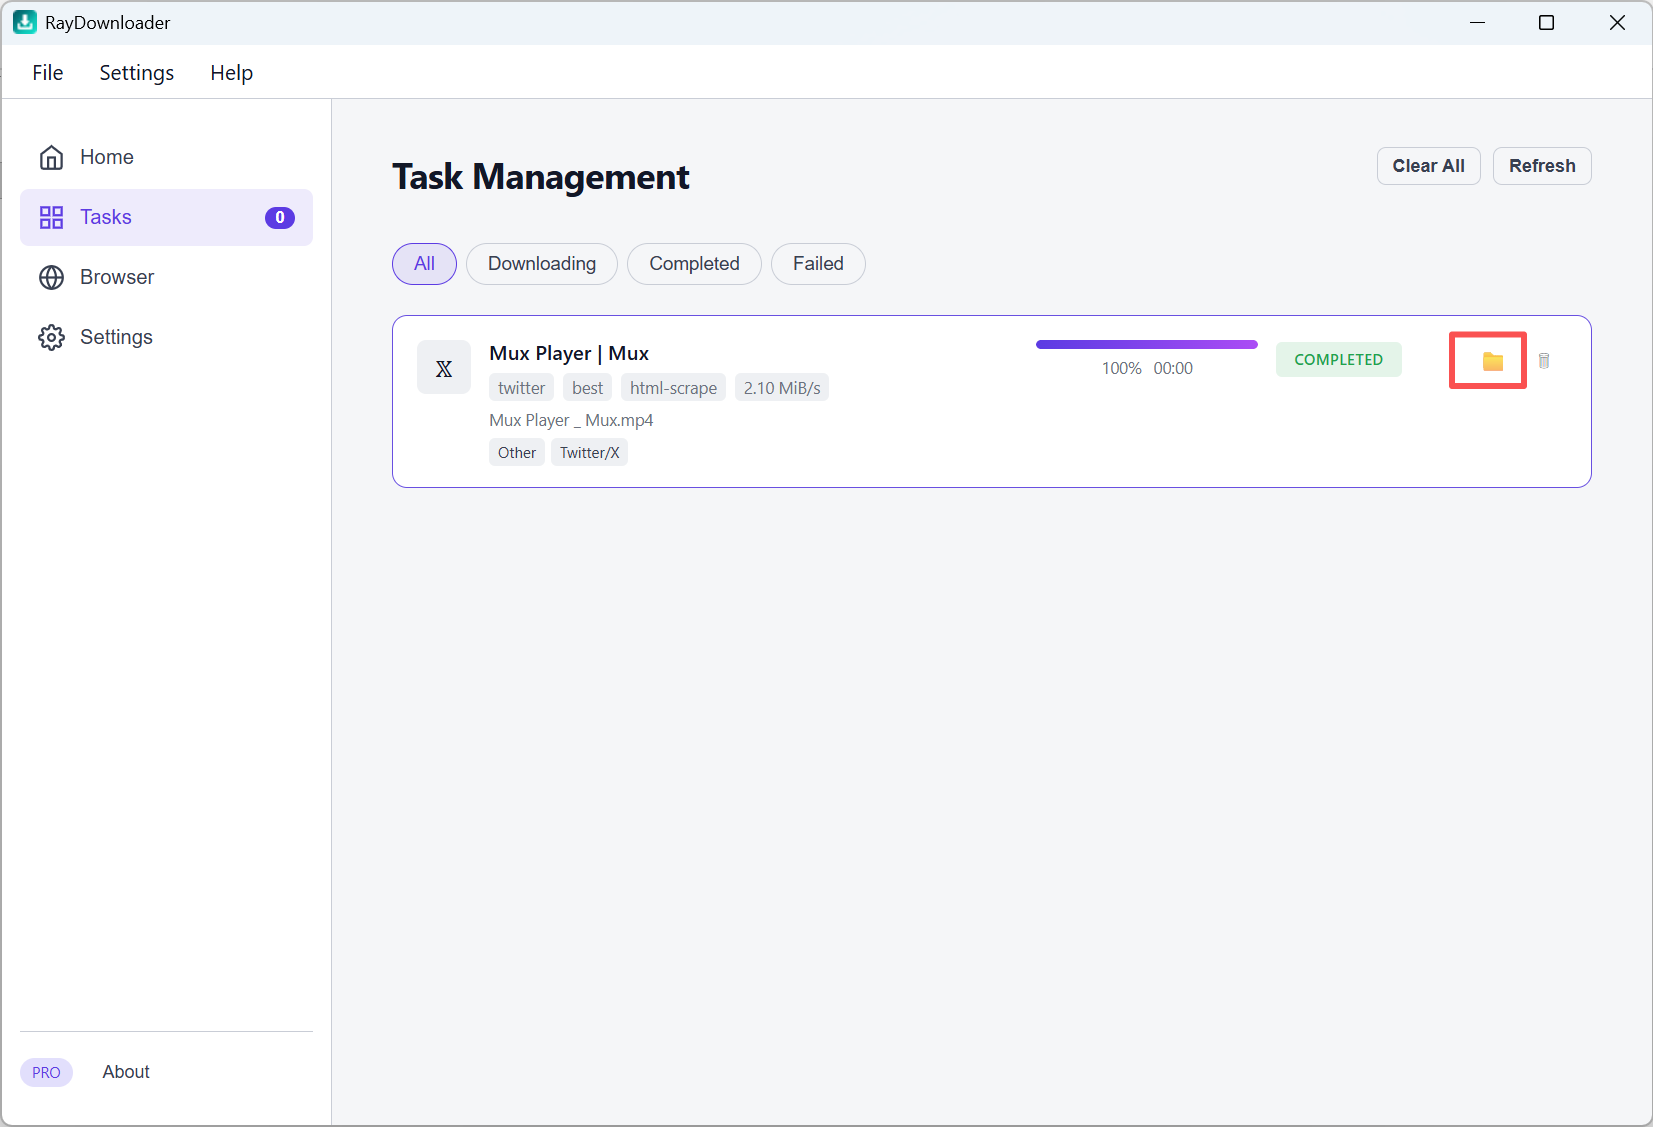The image size is (1653, 1127).
Task: Open the Browser section in sidebar
Action: [x=166, y=277]
